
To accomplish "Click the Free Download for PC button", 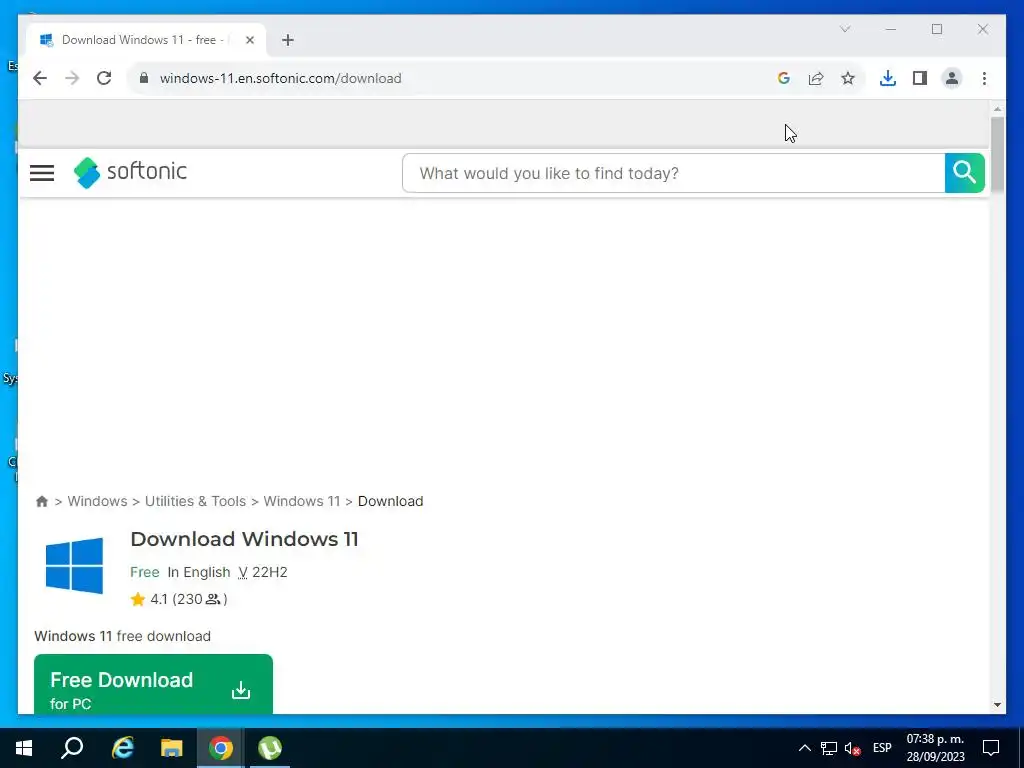I will point(153,684).
